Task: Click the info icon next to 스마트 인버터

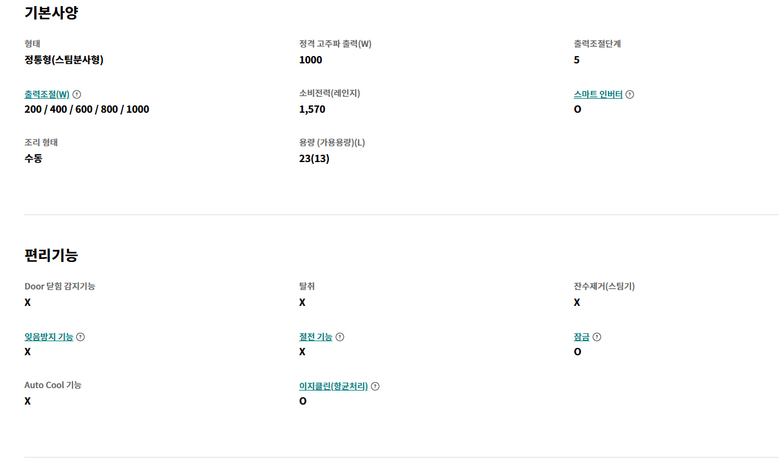Action: tap(629, 94)
